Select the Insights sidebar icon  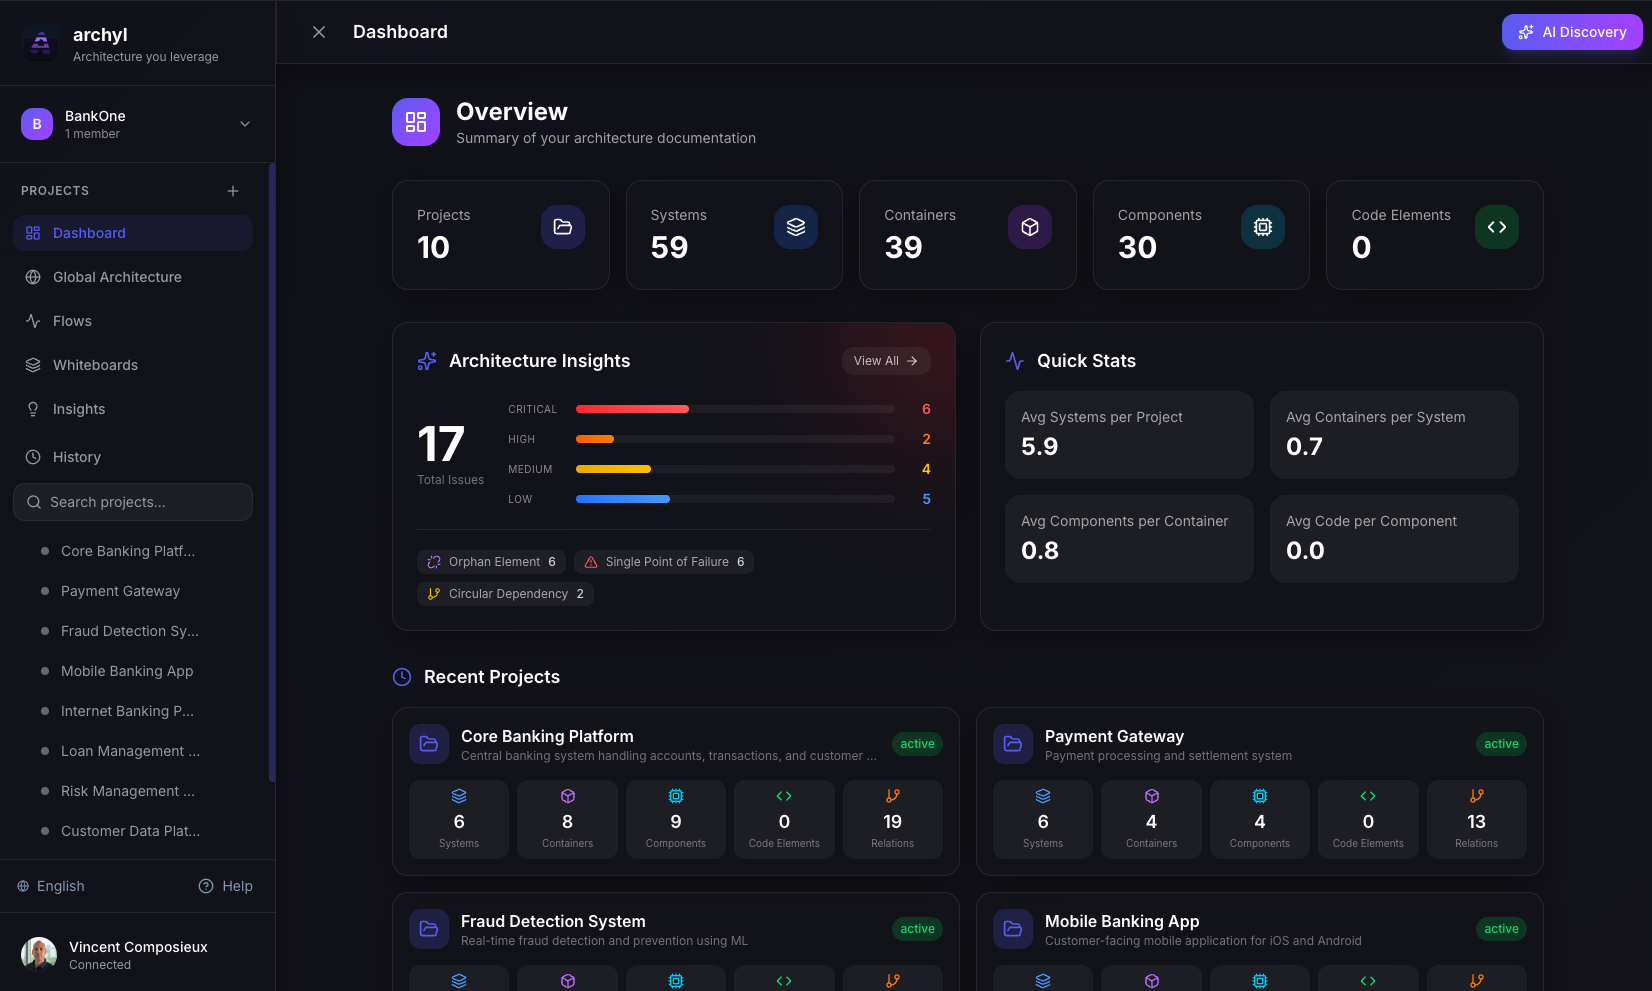tap(33, 409)
